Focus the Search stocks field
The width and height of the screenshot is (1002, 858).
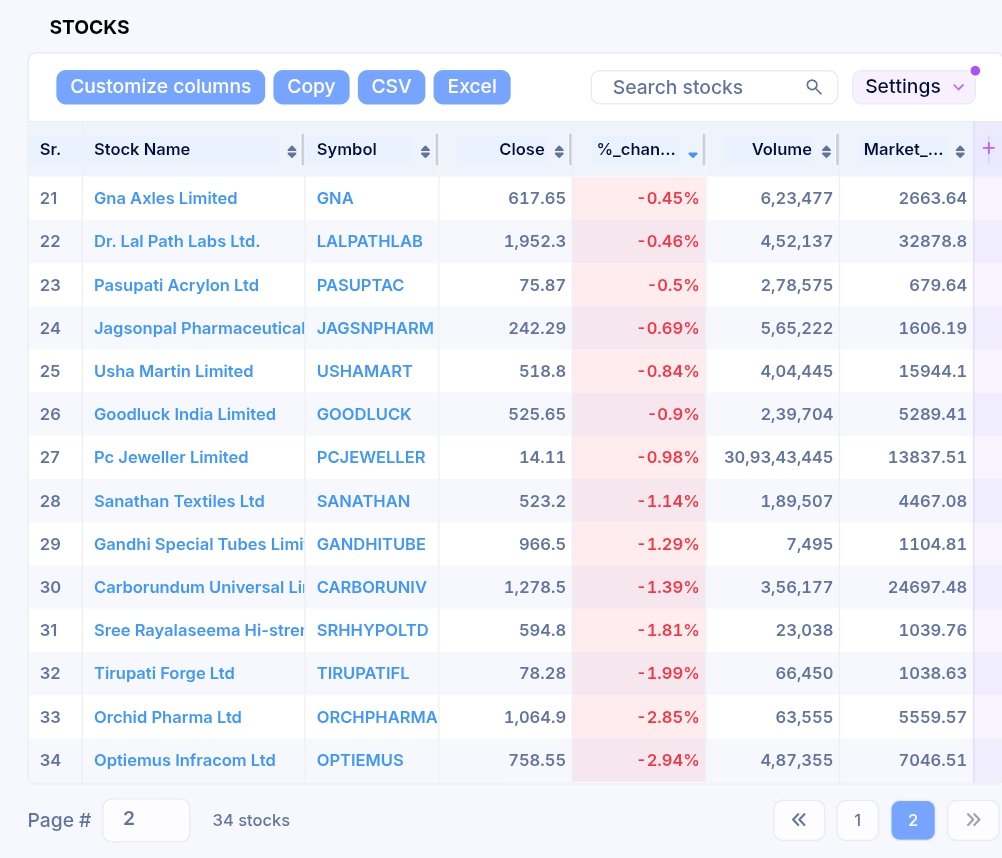(x=714, y=87)
